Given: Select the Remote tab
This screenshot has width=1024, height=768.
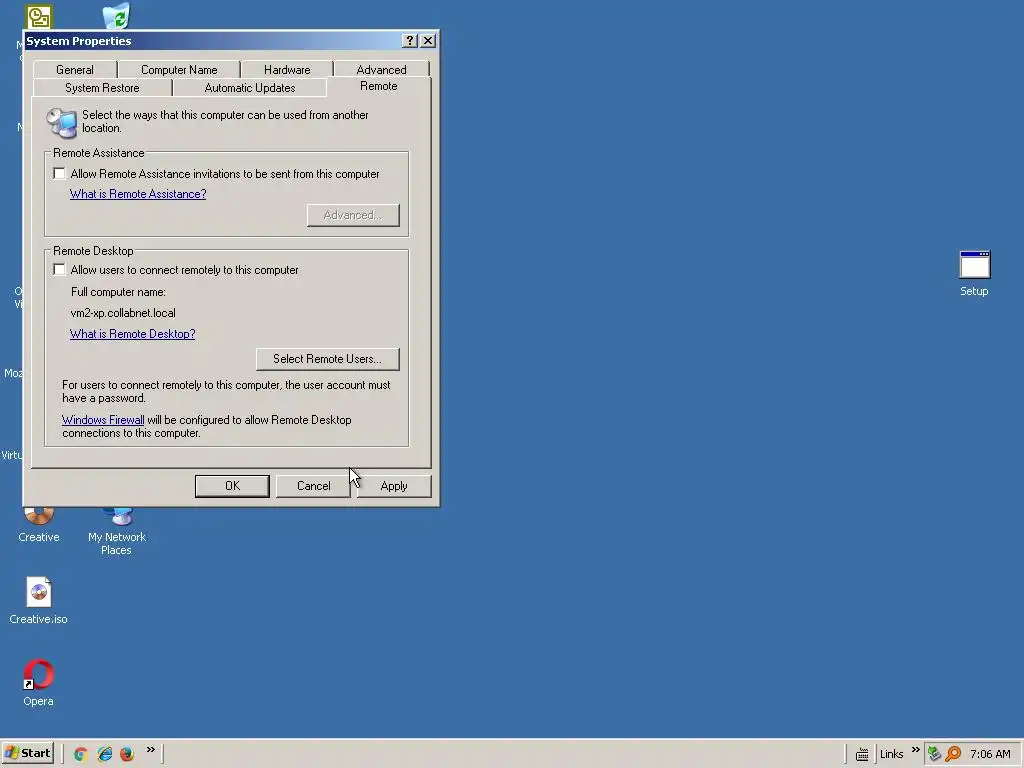Looking at the screenshot, I should click(379, 86).
